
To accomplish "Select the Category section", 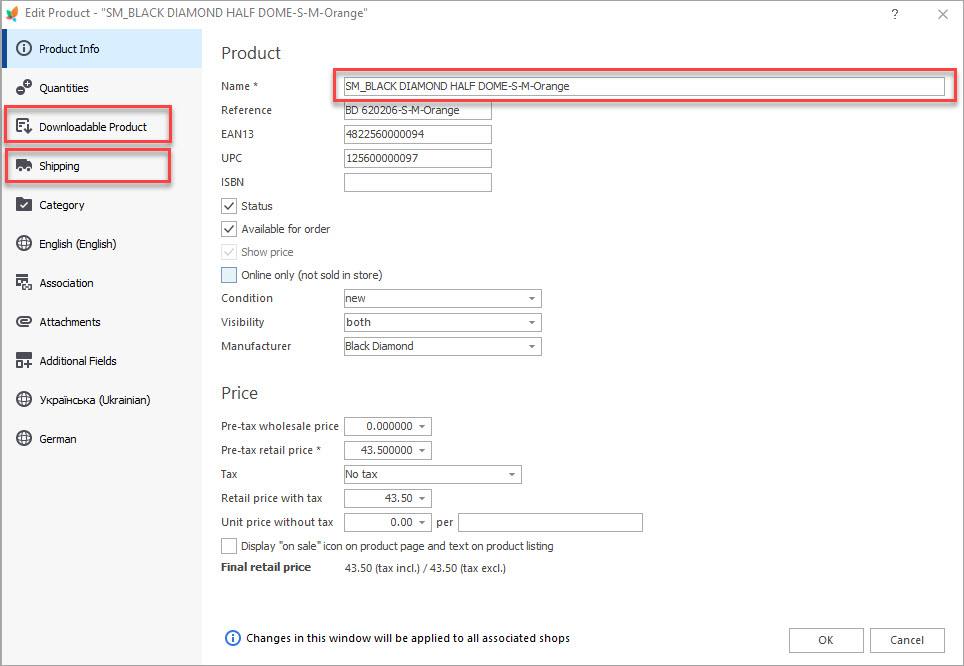I will click(x=102, y=205).
